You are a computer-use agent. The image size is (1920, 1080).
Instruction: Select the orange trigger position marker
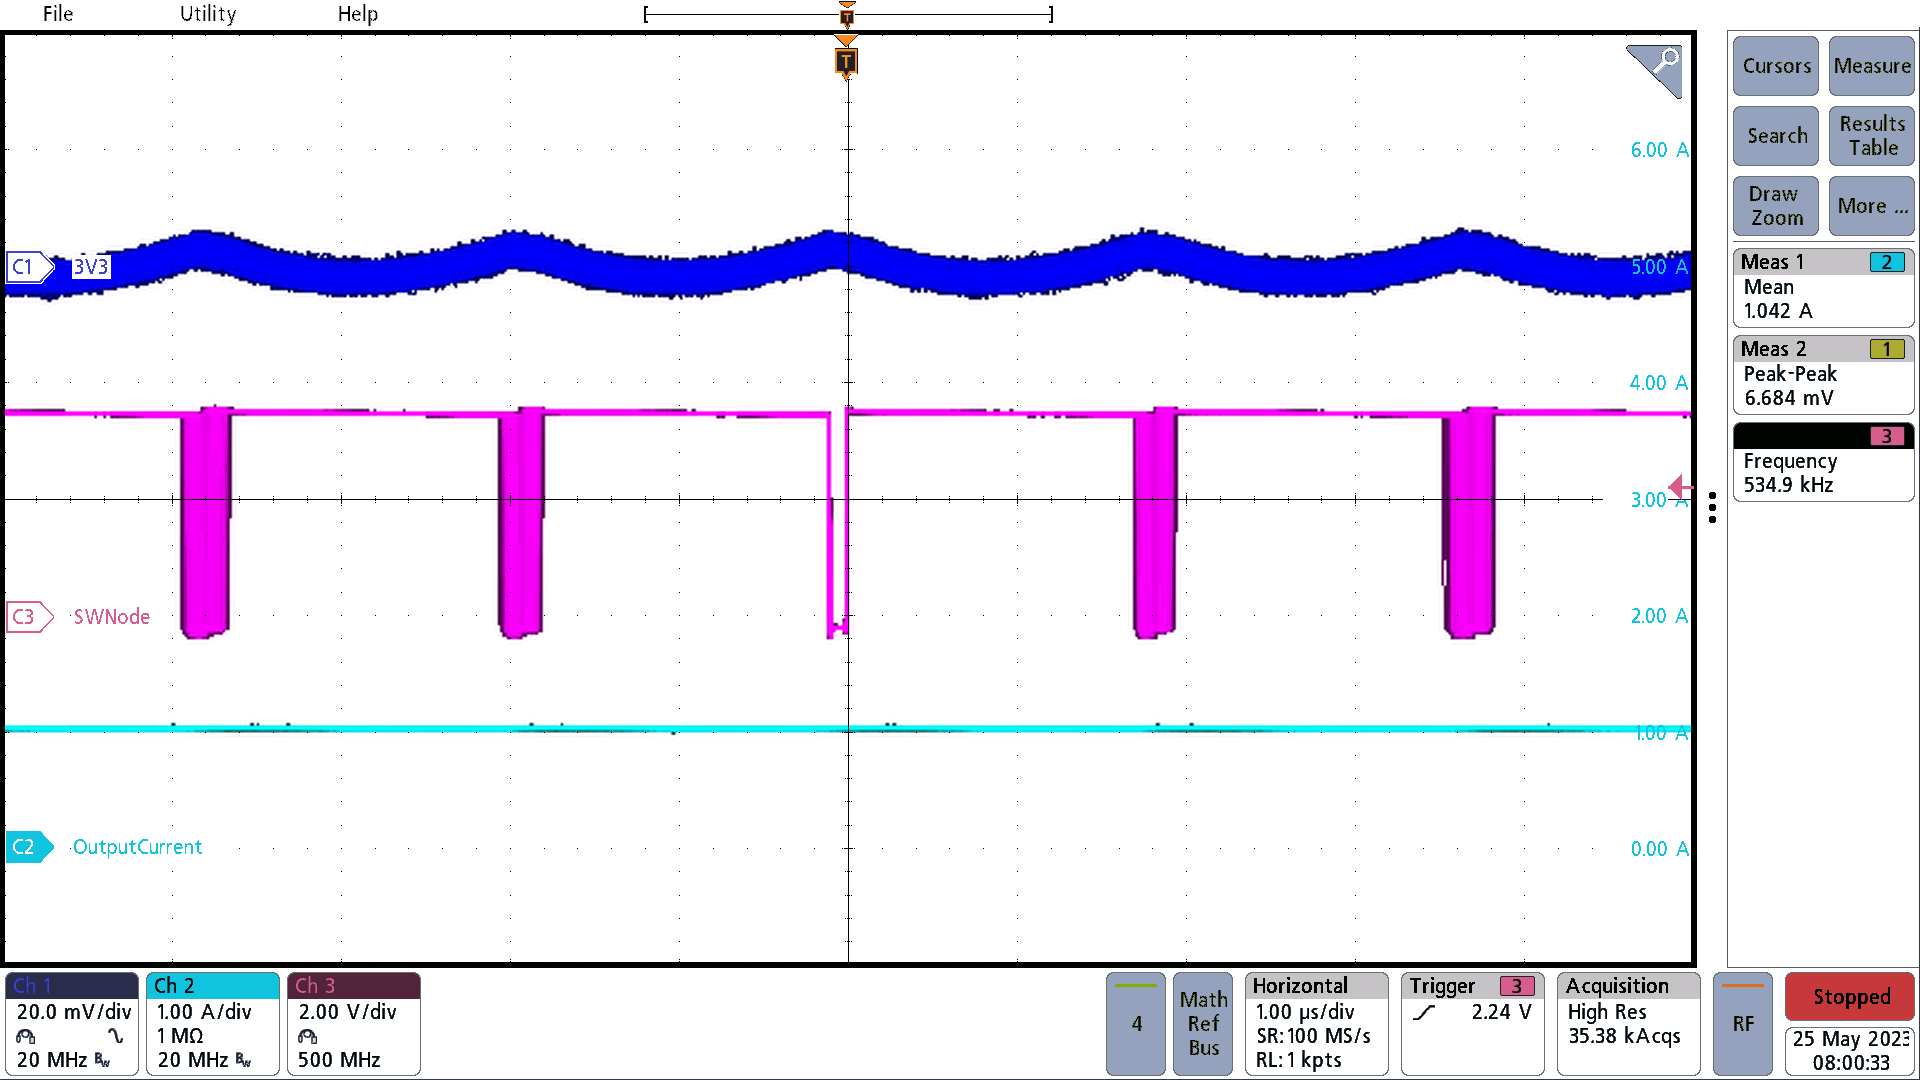pyautogui.click(x=847, y=62)
